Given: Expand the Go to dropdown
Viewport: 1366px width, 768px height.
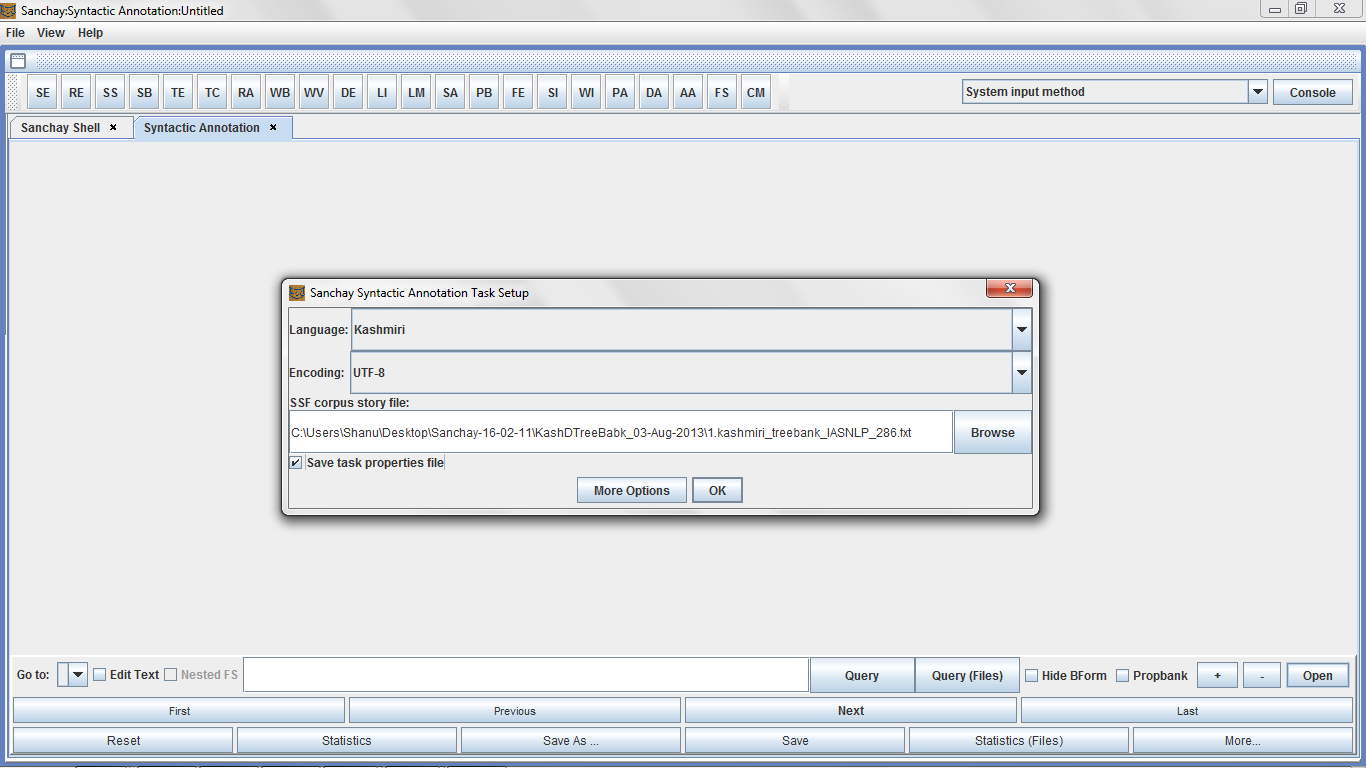Looking at the screenshot, I should 78,675.
